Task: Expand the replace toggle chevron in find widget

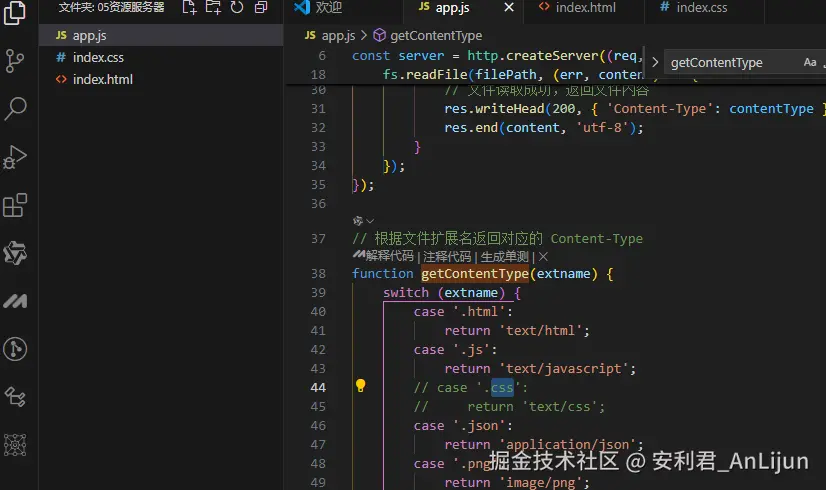Action: (655, 62)
